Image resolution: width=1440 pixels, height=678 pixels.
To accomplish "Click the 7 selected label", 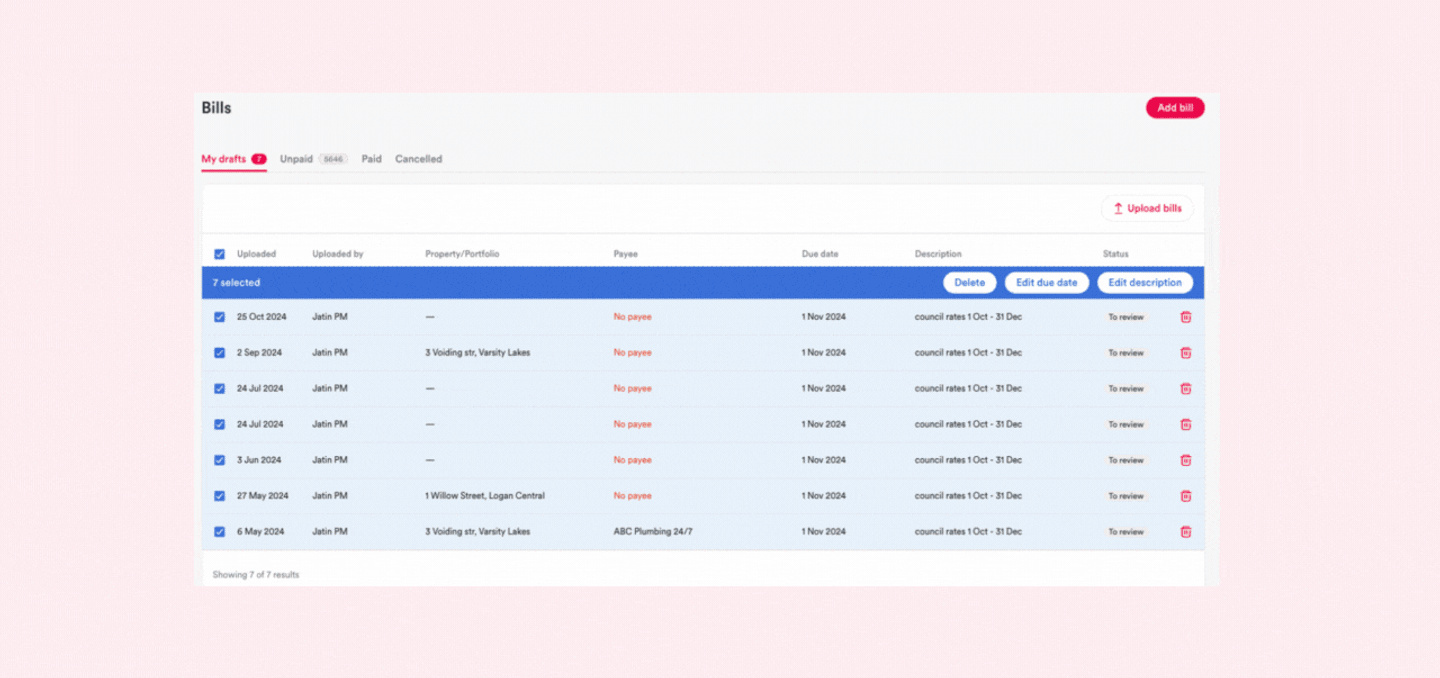I will (x=236, y=283).
